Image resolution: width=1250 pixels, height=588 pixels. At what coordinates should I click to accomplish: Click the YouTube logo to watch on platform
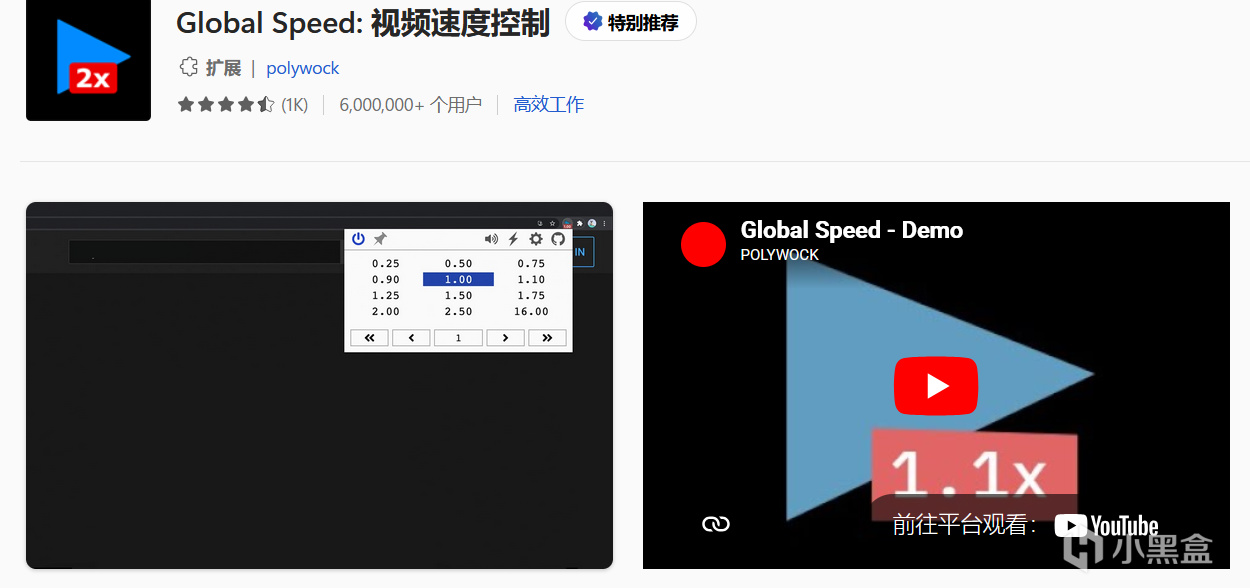point(1106,525)
